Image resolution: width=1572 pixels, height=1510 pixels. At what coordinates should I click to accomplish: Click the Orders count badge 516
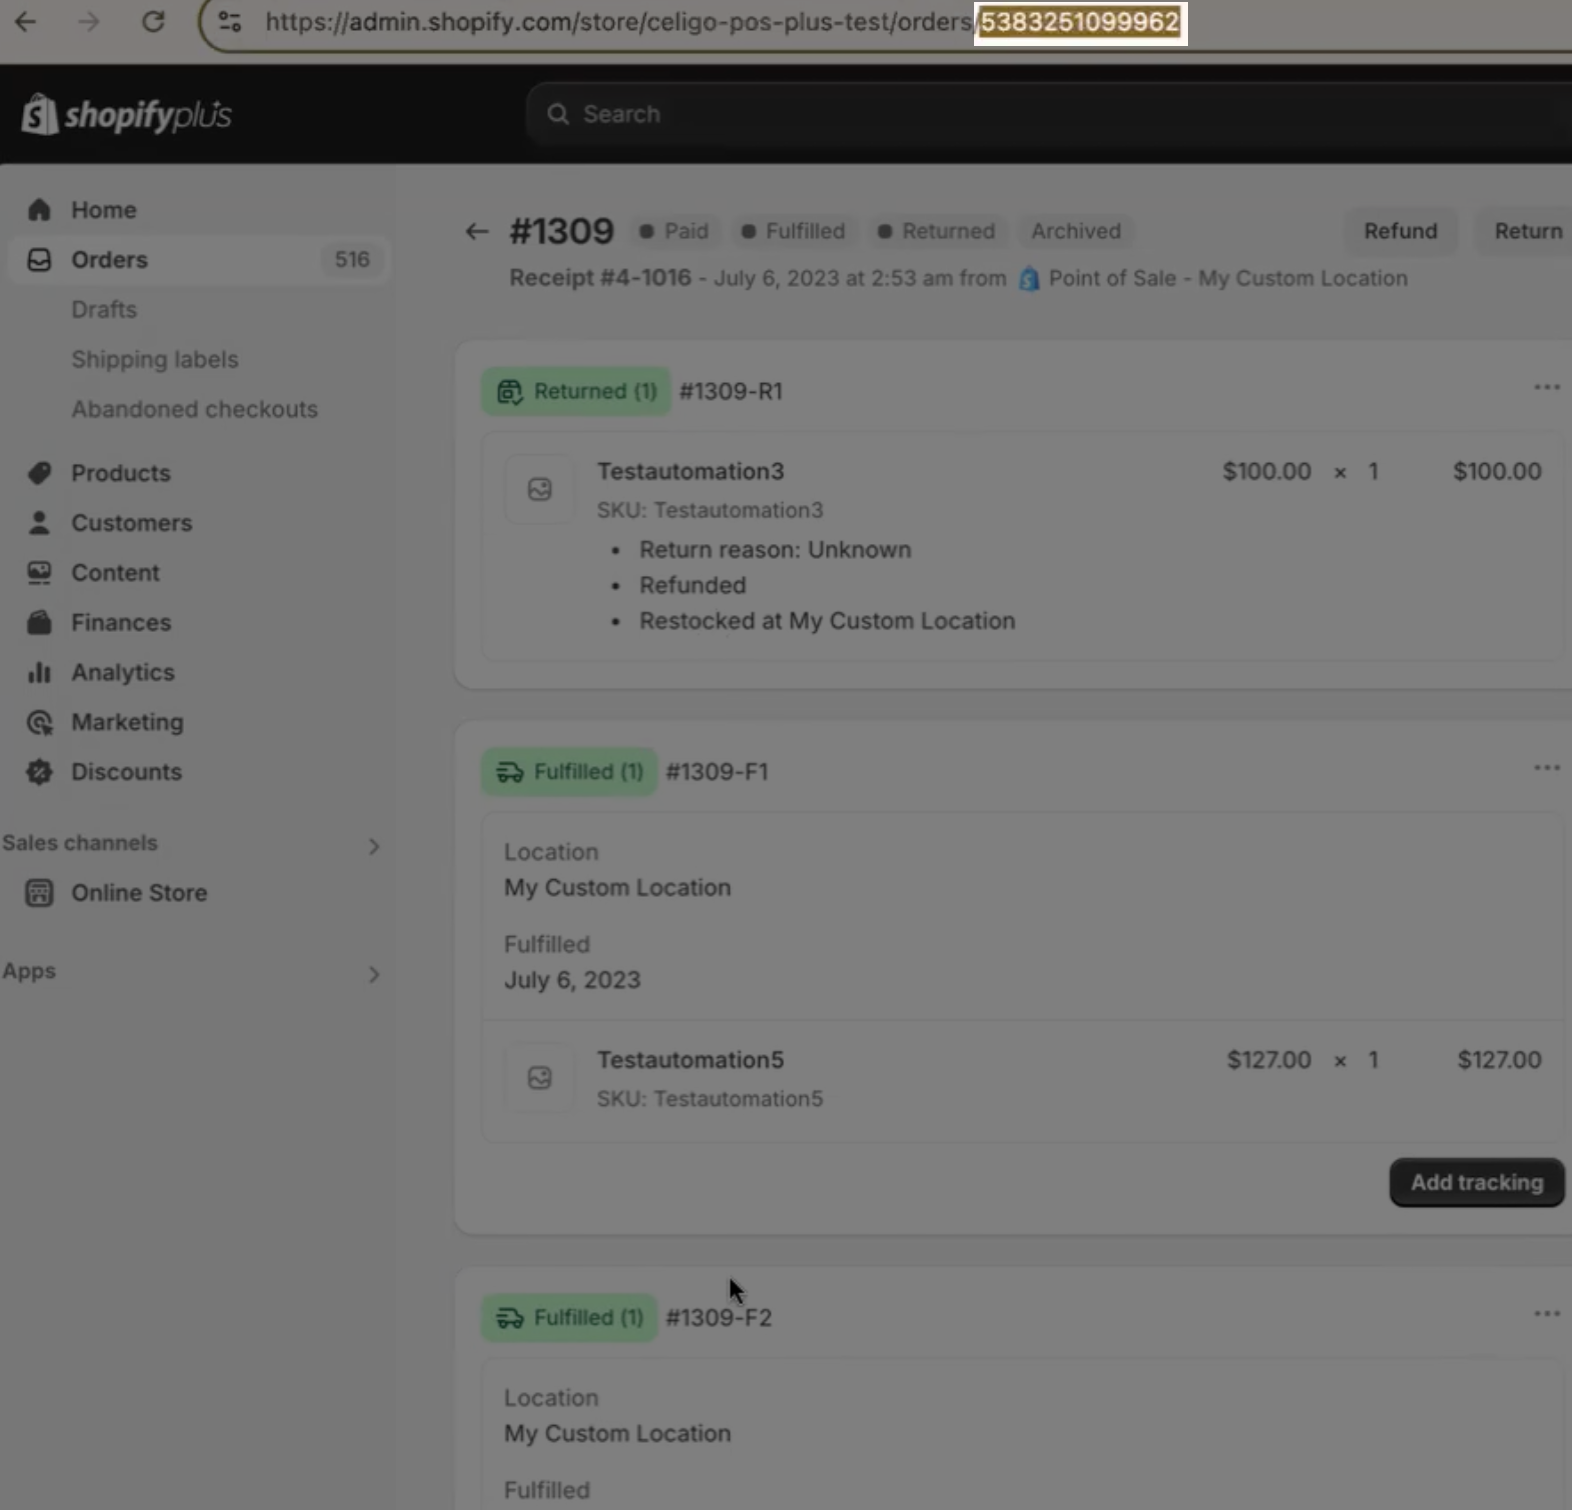click(352, 260)
